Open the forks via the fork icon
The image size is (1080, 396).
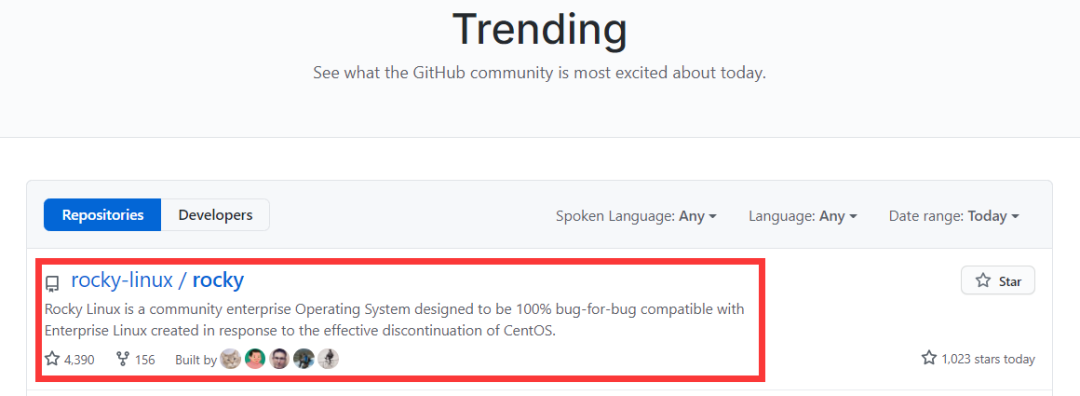123,359
